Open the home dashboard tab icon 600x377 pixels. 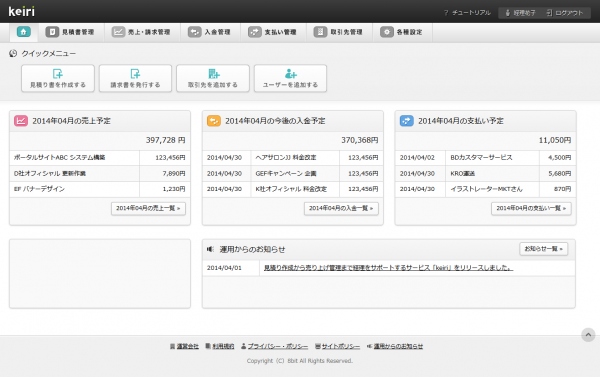tap(23, 32)
